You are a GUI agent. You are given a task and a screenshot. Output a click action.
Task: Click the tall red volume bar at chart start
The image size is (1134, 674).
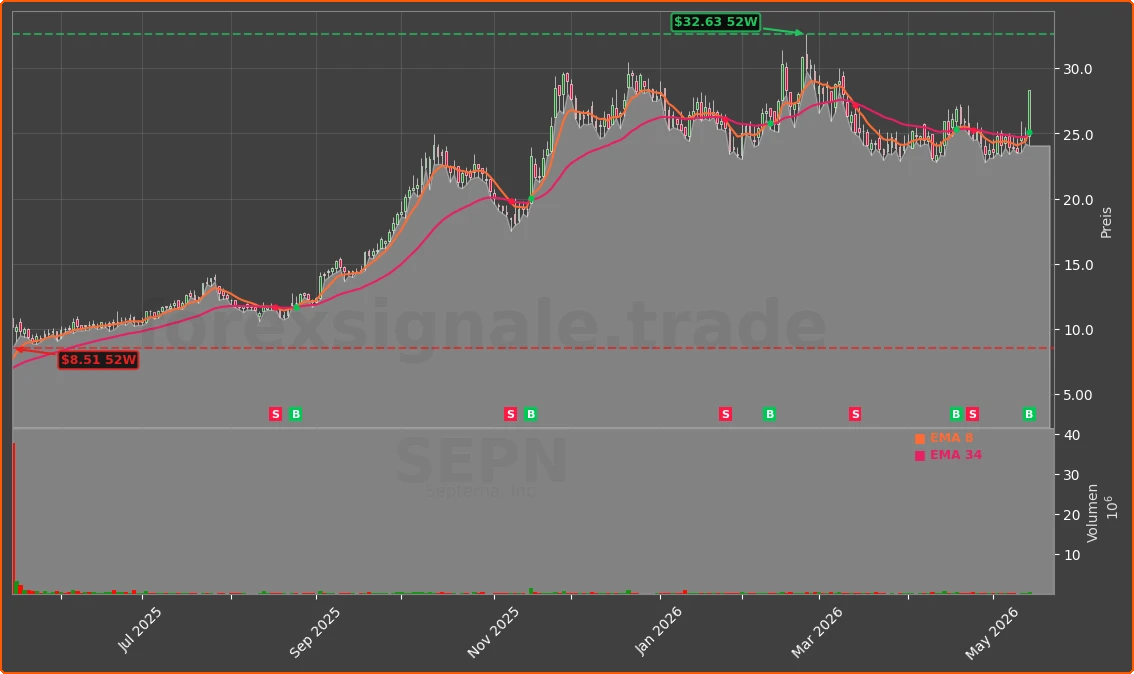(x=14, y=519)
